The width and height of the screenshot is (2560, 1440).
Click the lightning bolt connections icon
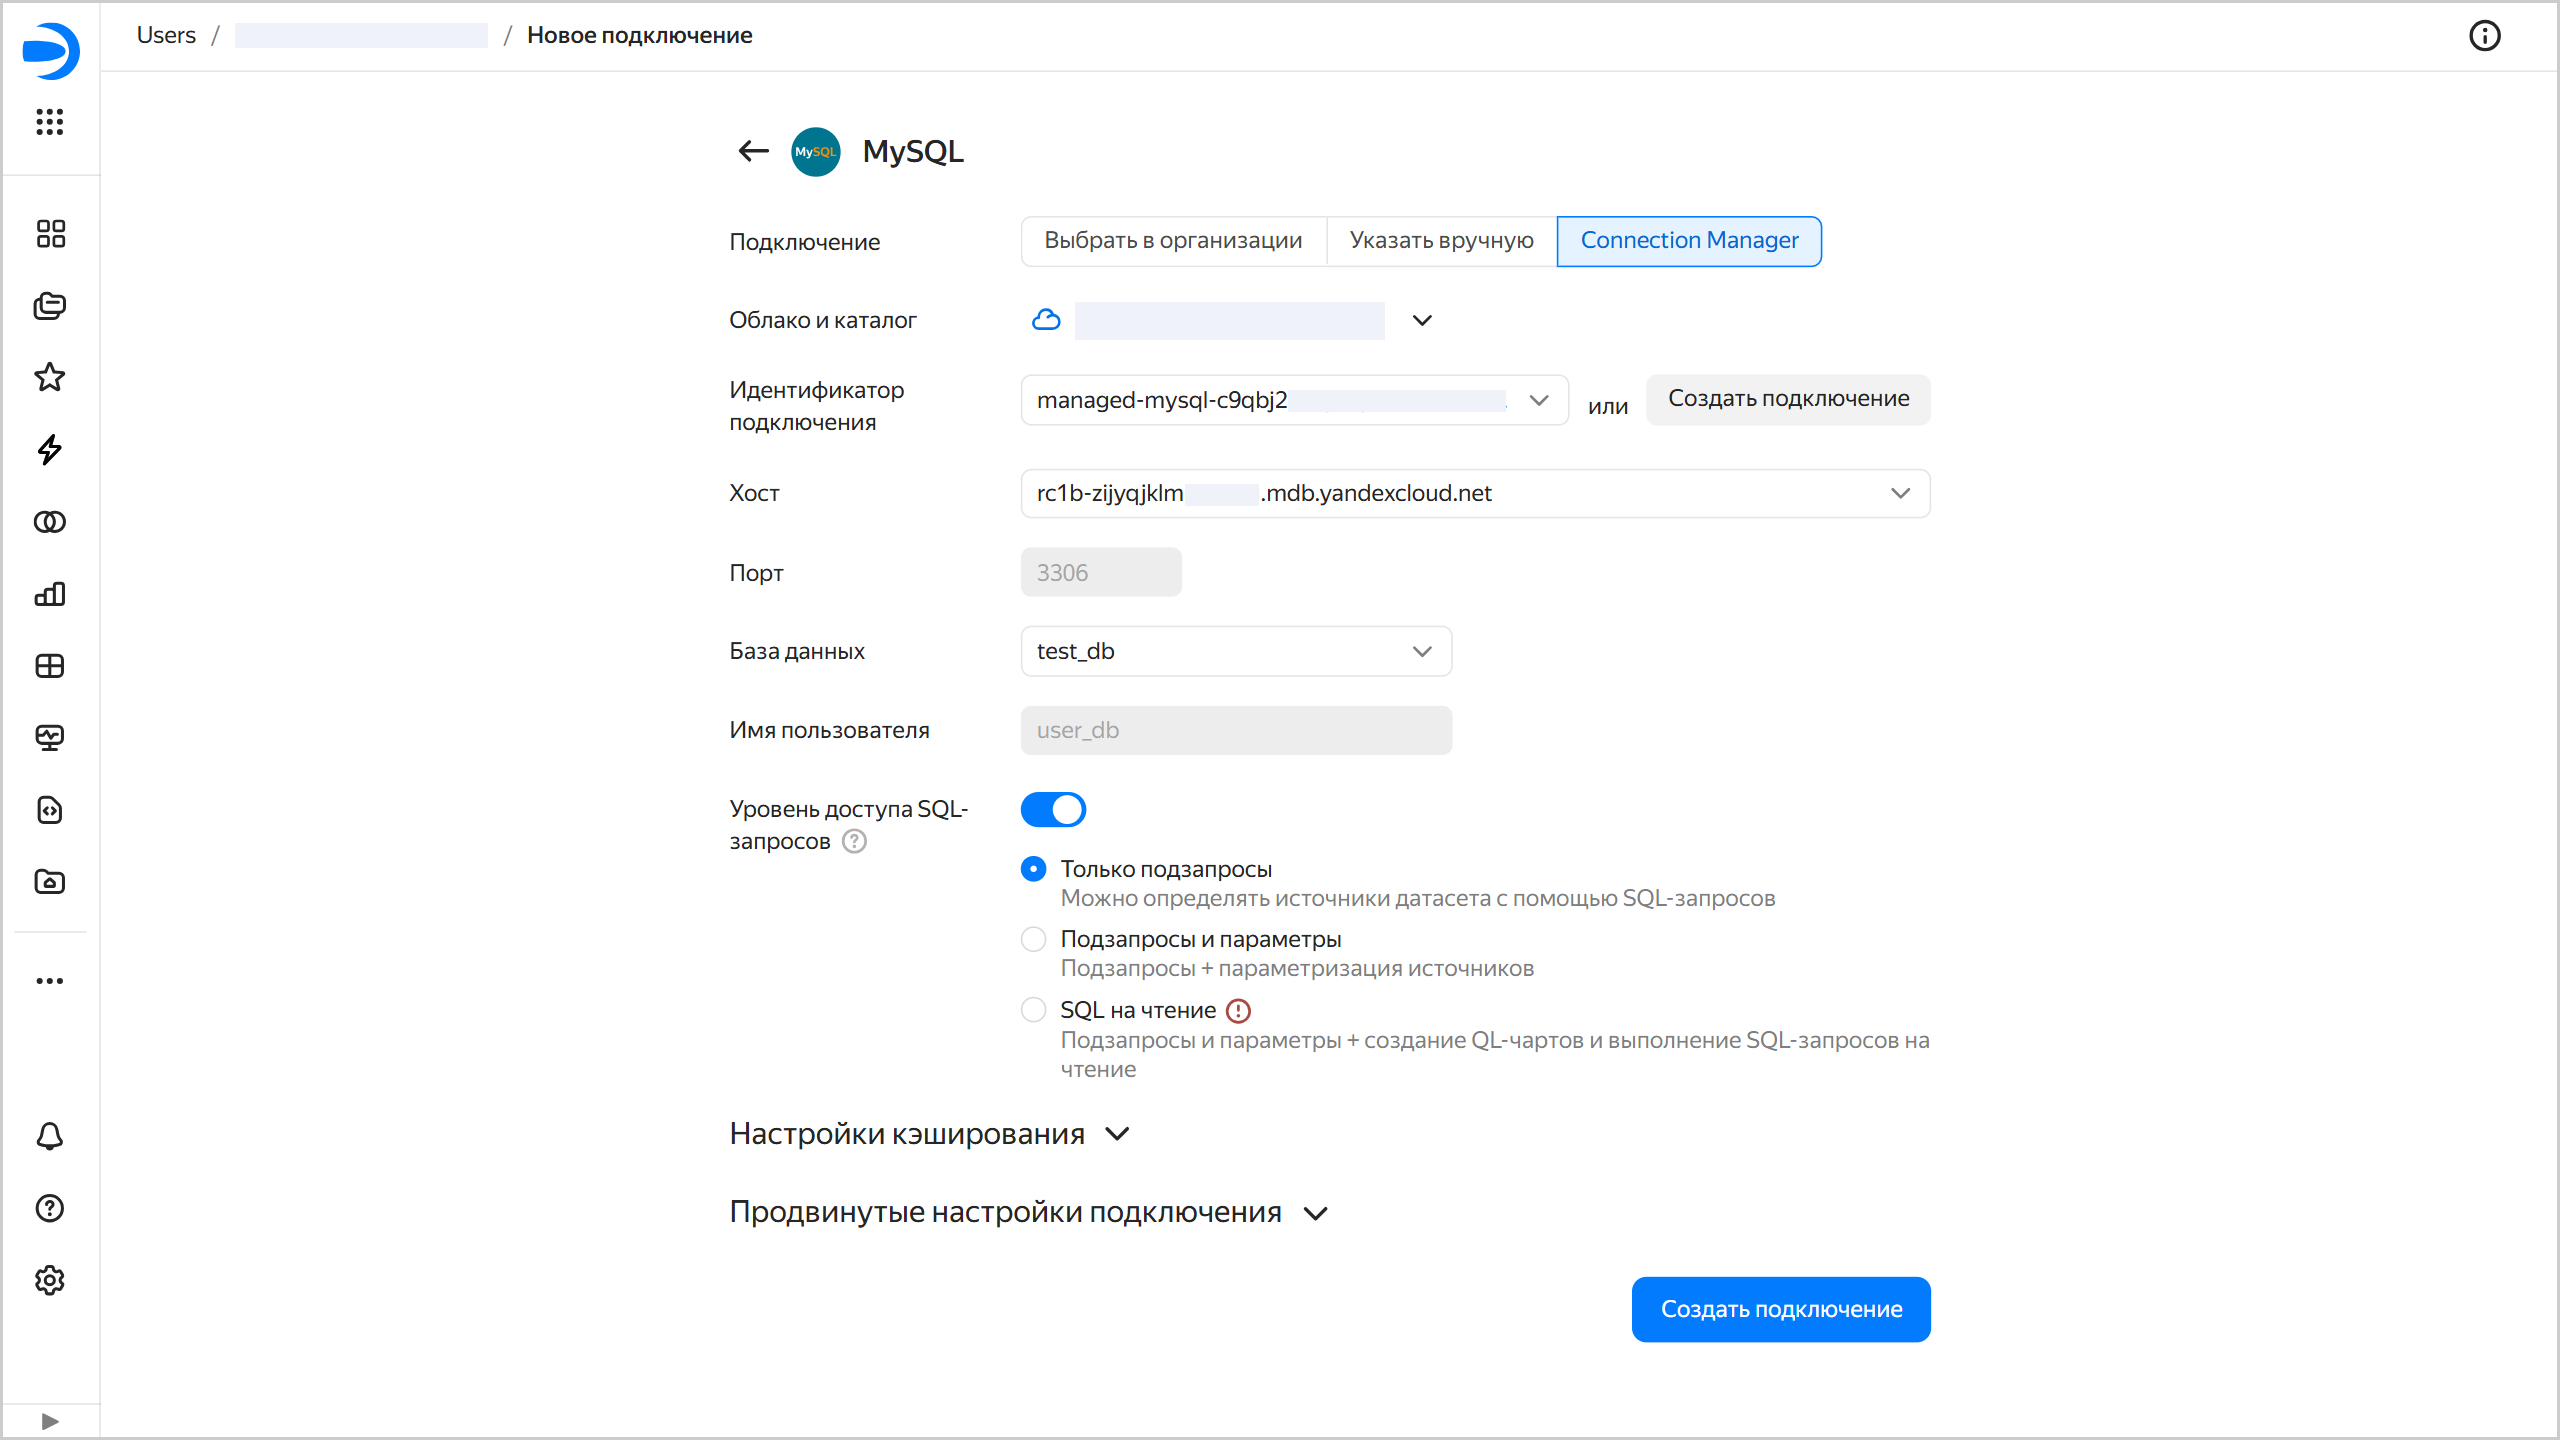(x=50, y=449)
